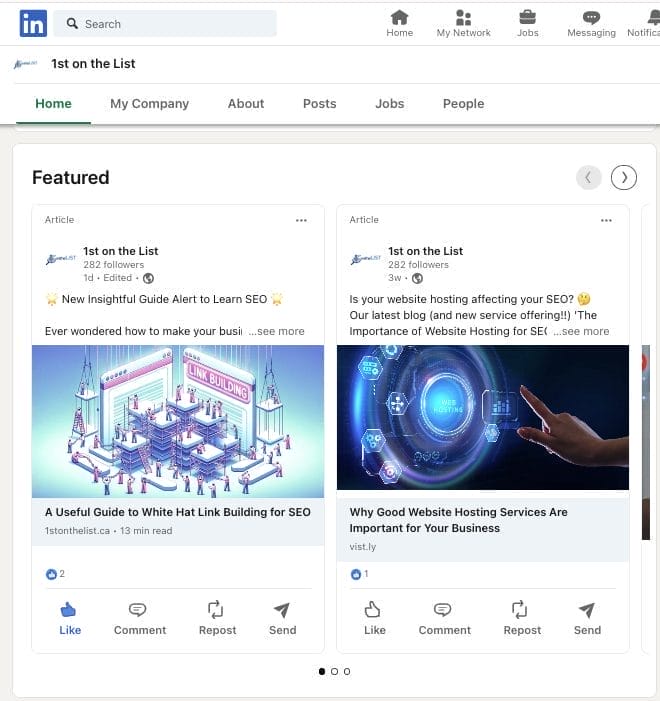Click company logo on Website Hosting post
This screenshot has height=701, width=660.
[366, 259]
